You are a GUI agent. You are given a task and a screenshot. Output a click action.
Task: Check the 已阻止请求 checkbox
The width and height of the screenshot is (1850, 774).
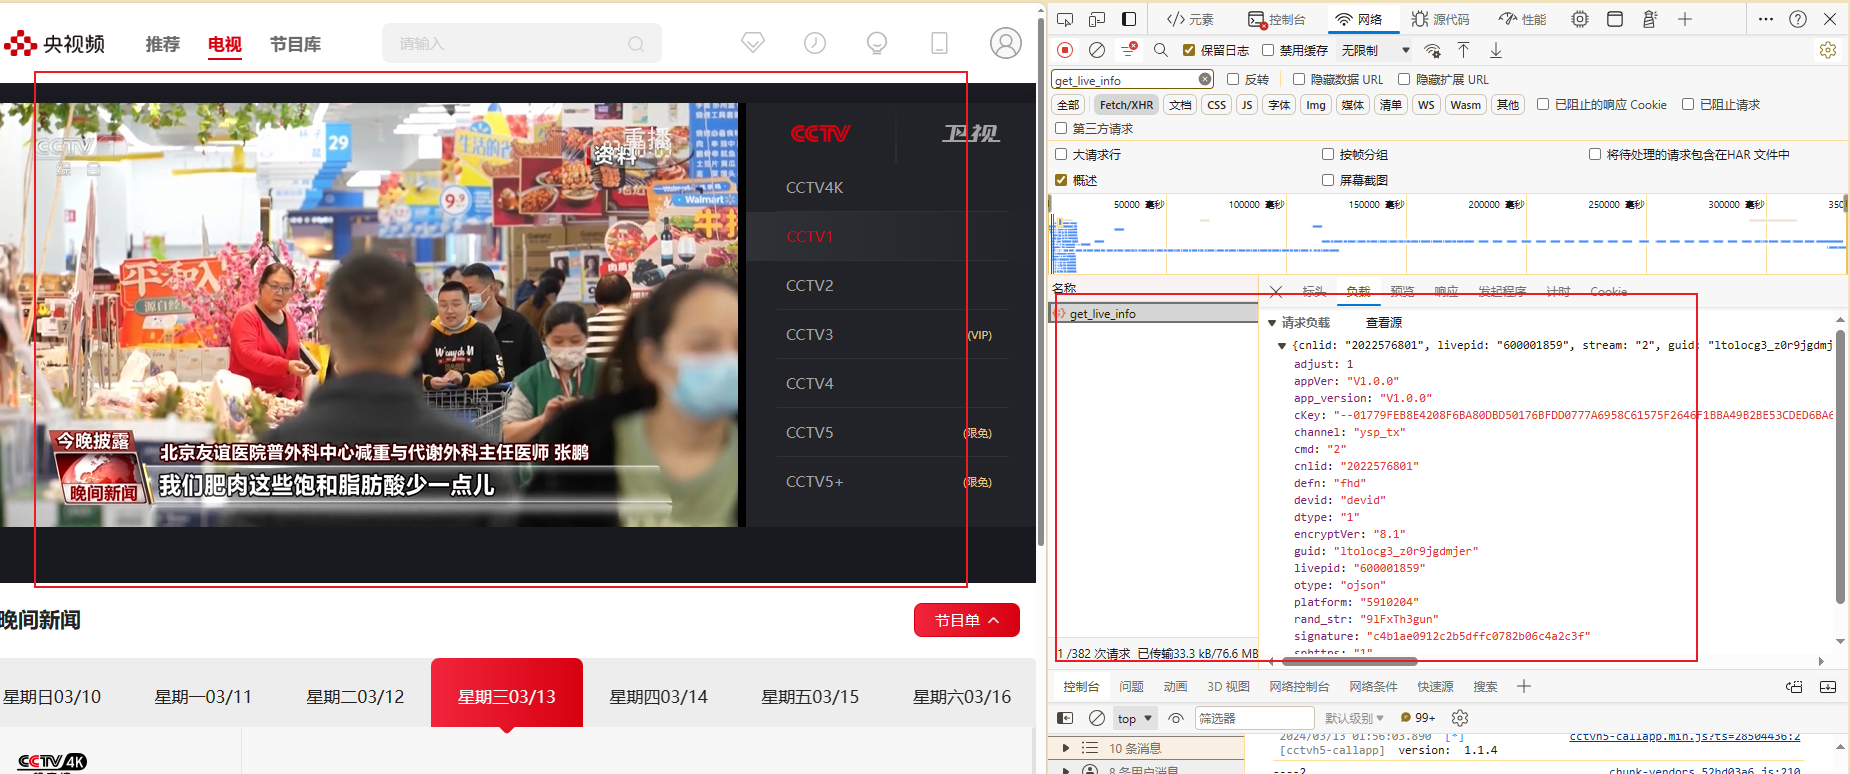1688,104
